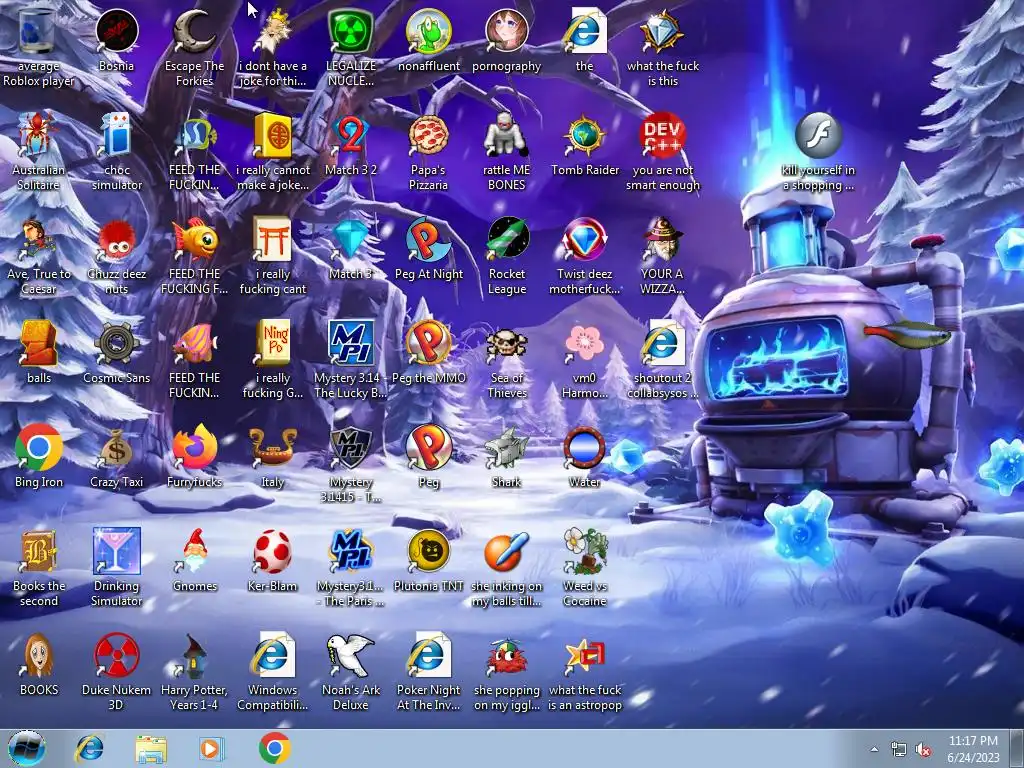
Task: Open the Peg At Night shortcut
Action: (428, 239)
